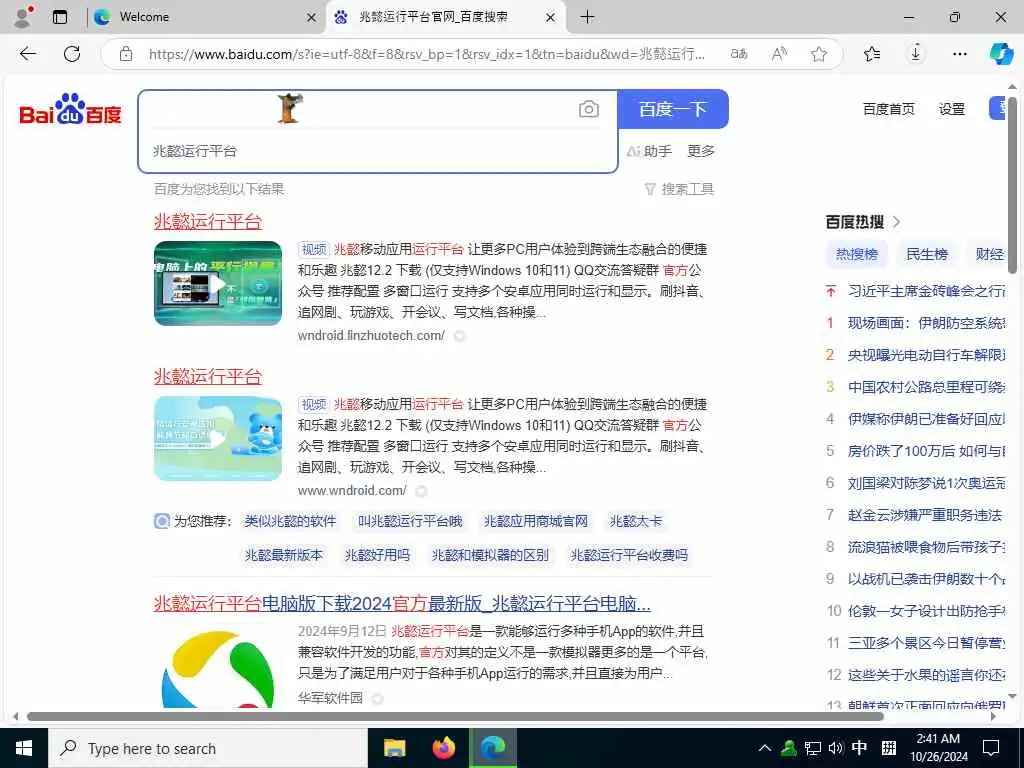The width and height of the screenshot is (1024, 768).
Task: Close the Baidu search tab
Action: [551, 18]
